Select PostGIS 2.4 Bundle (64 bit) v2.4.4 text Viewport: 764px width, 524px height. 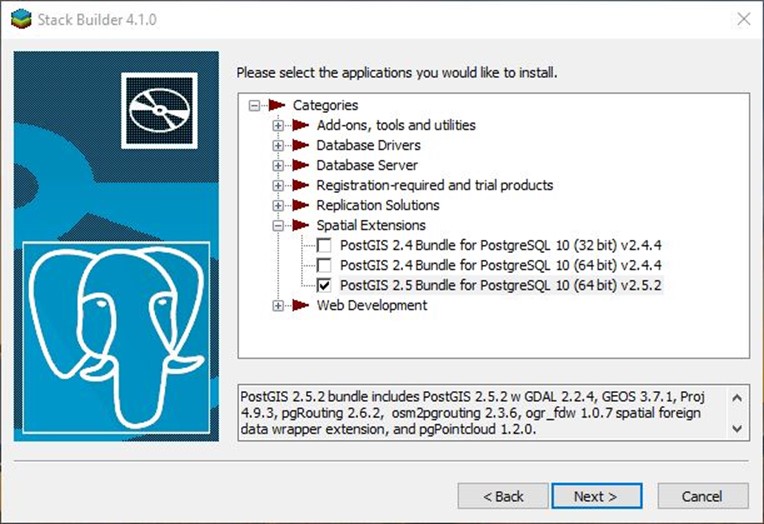click(500, 265)
